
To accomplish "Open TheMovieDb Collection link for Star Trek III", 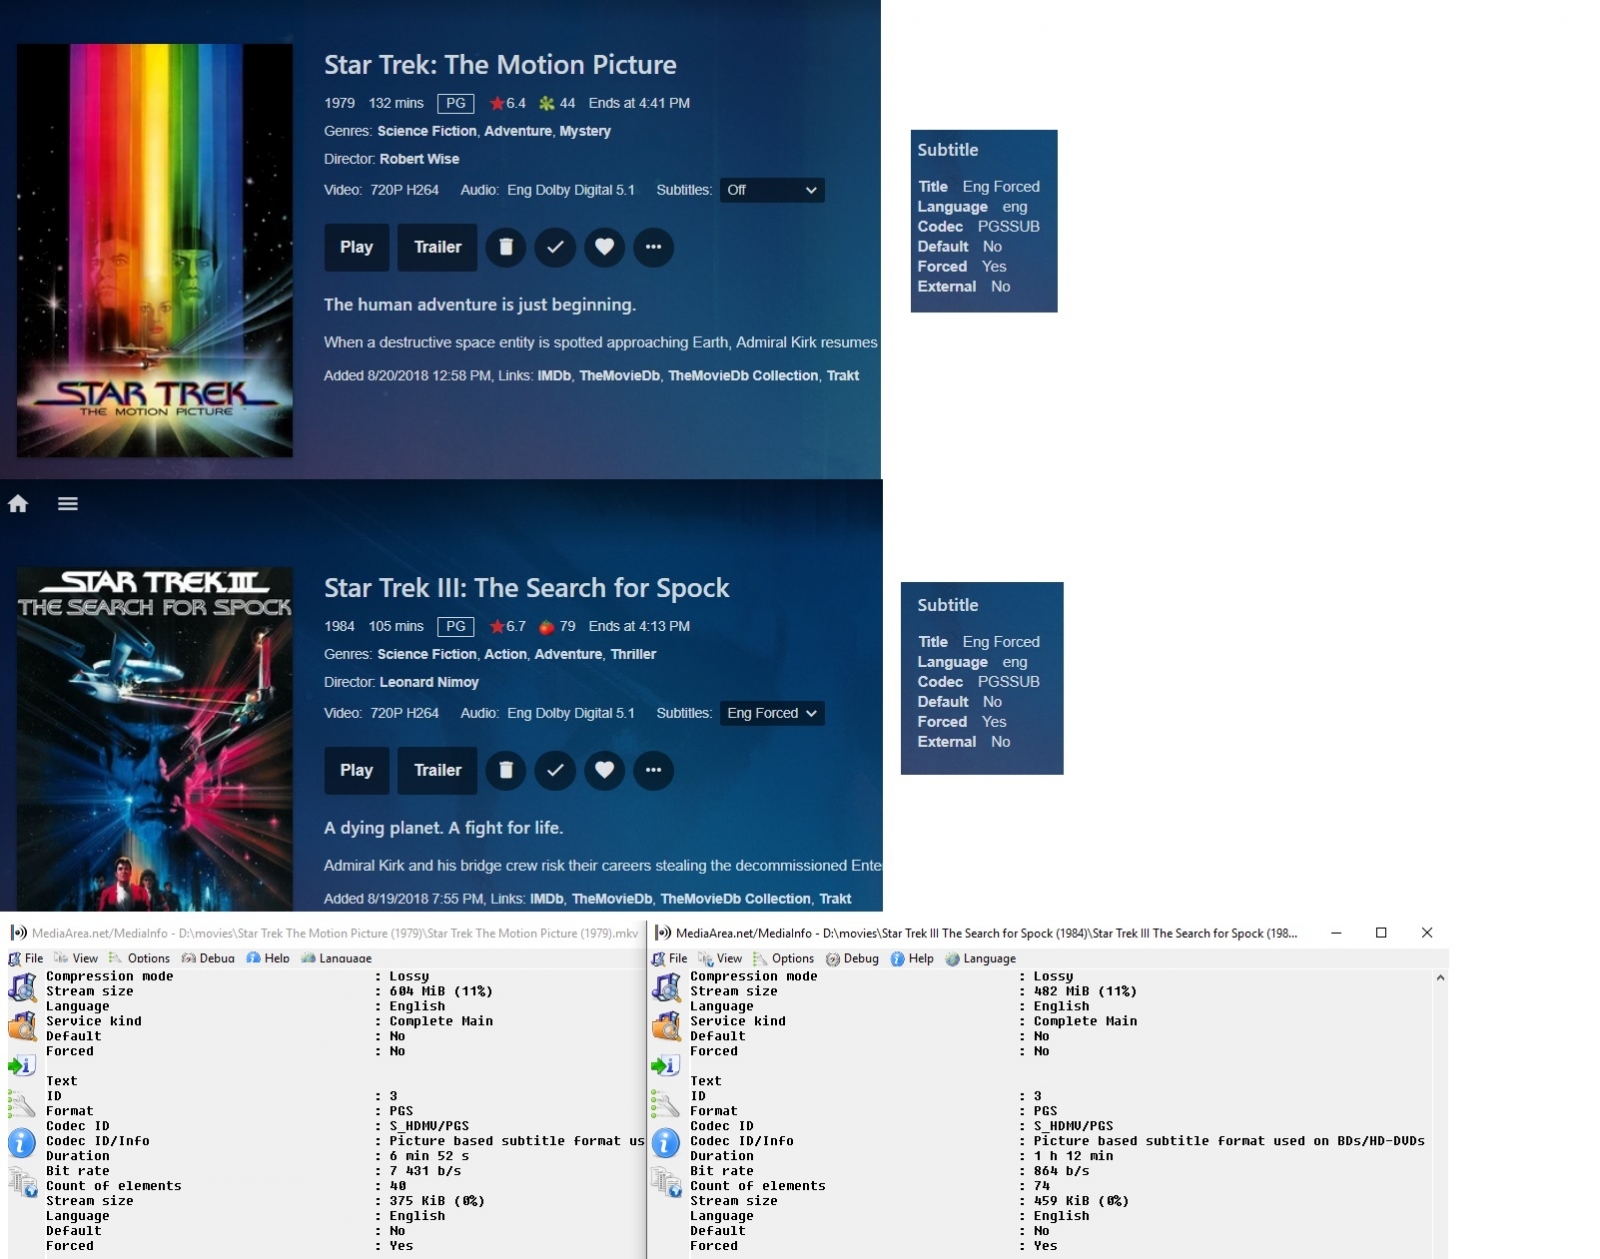I will coord(735,899).
